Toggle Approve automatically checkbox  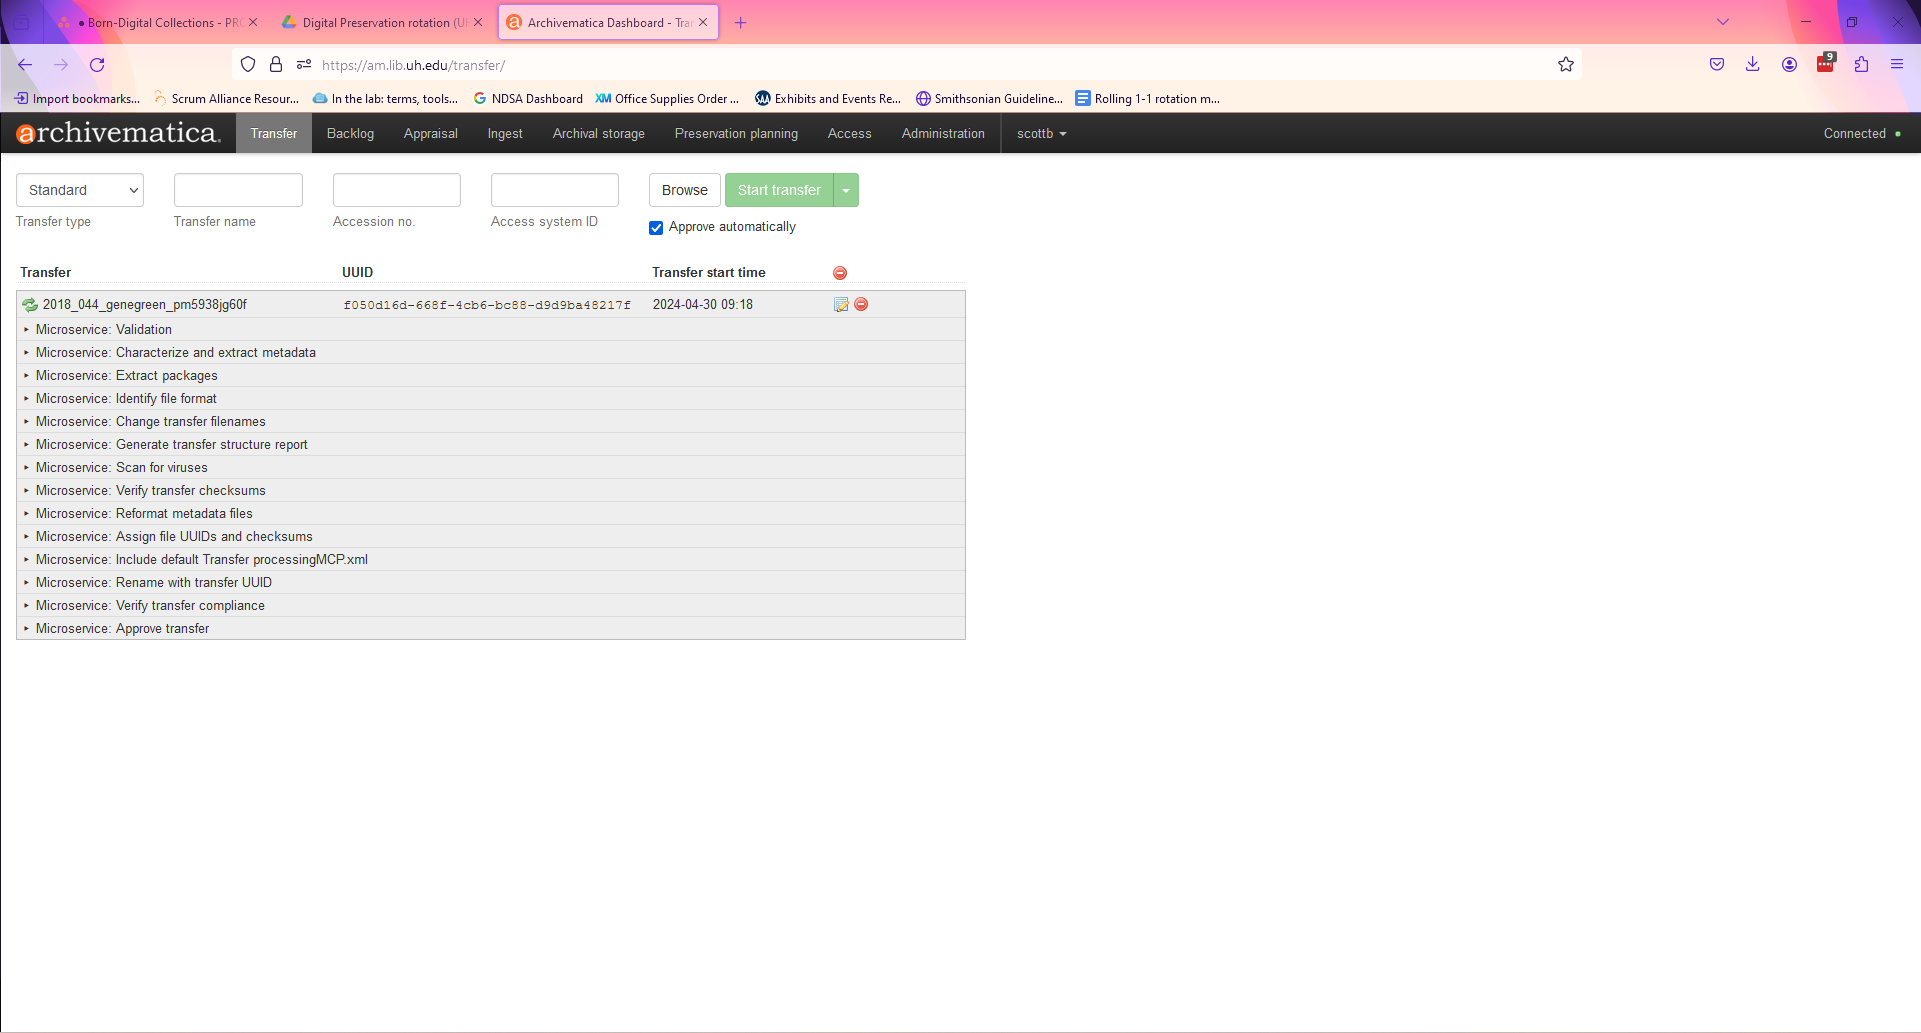[x=656, y=228]
